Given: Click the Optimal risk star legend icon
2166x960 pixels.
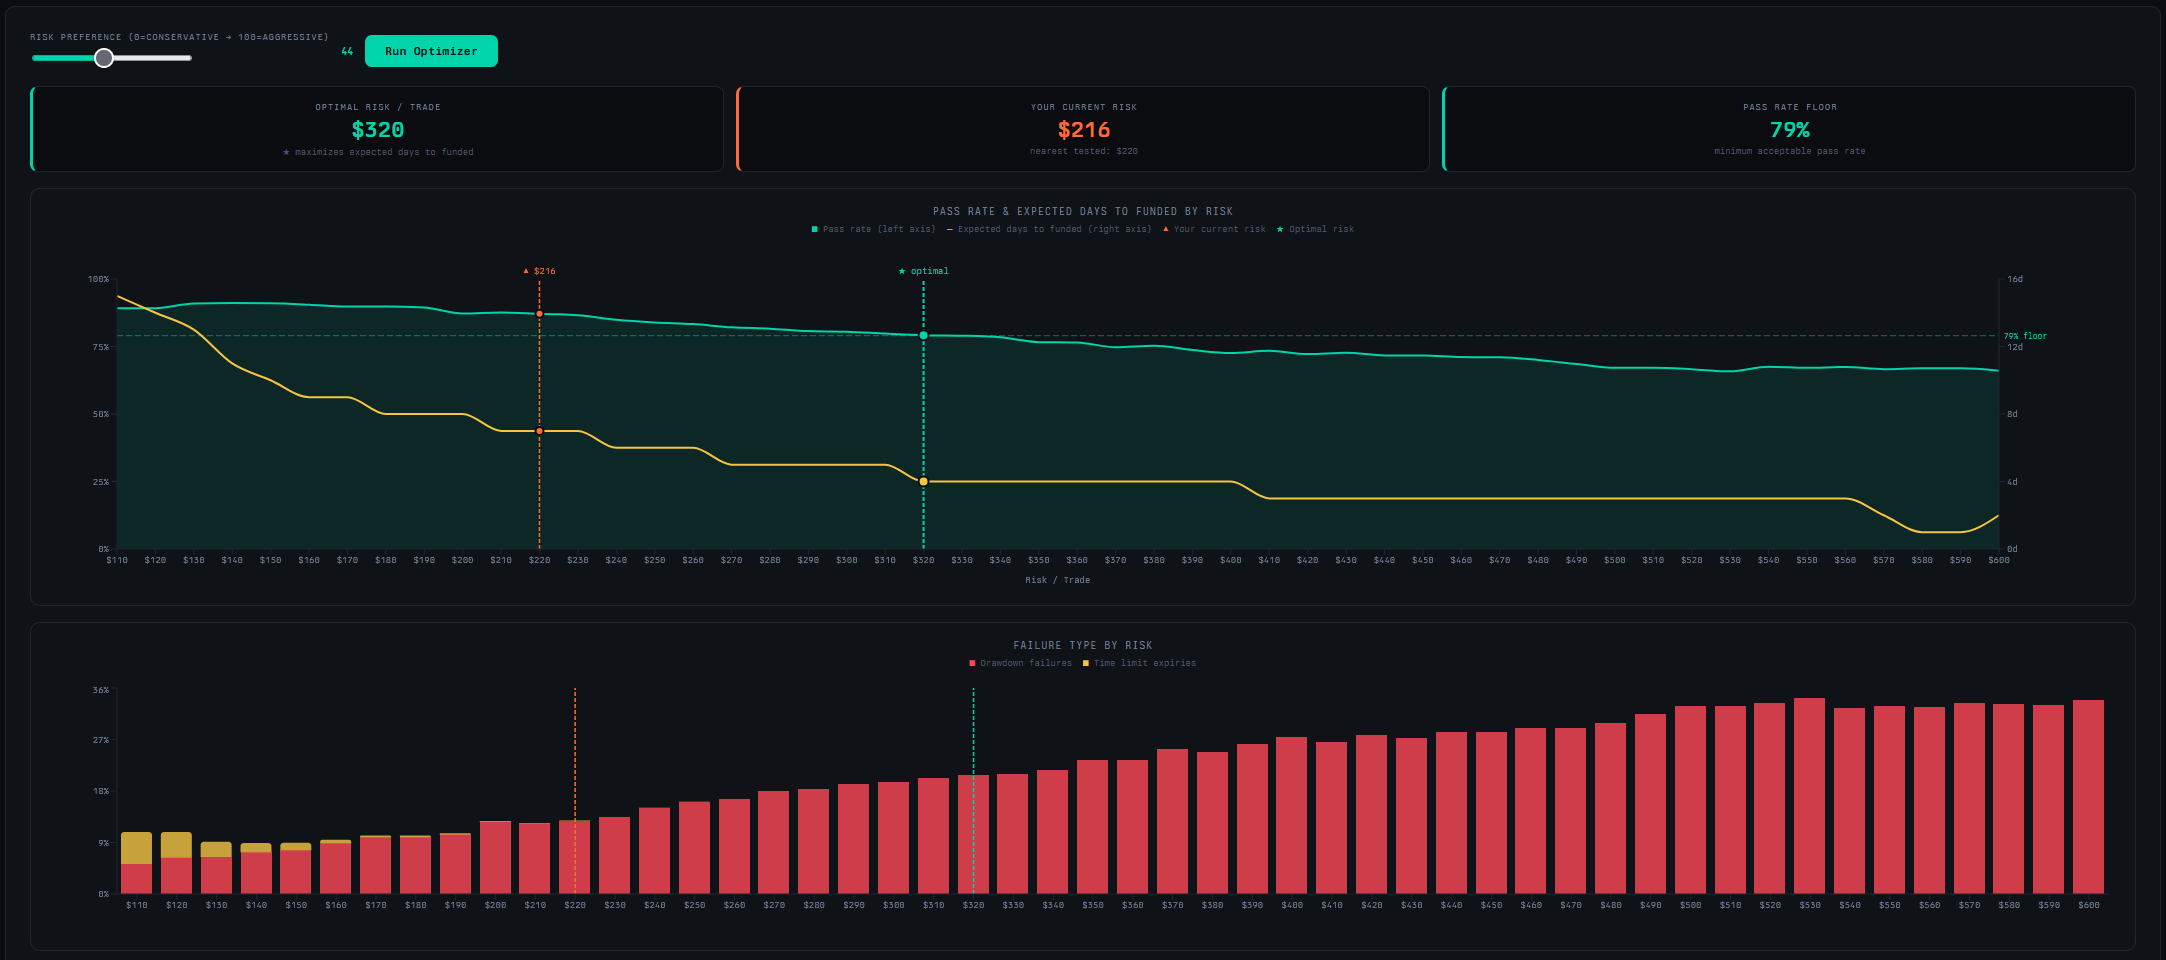Looking at the screenshot, I should pyautogui.click(x=1280, y=229).
